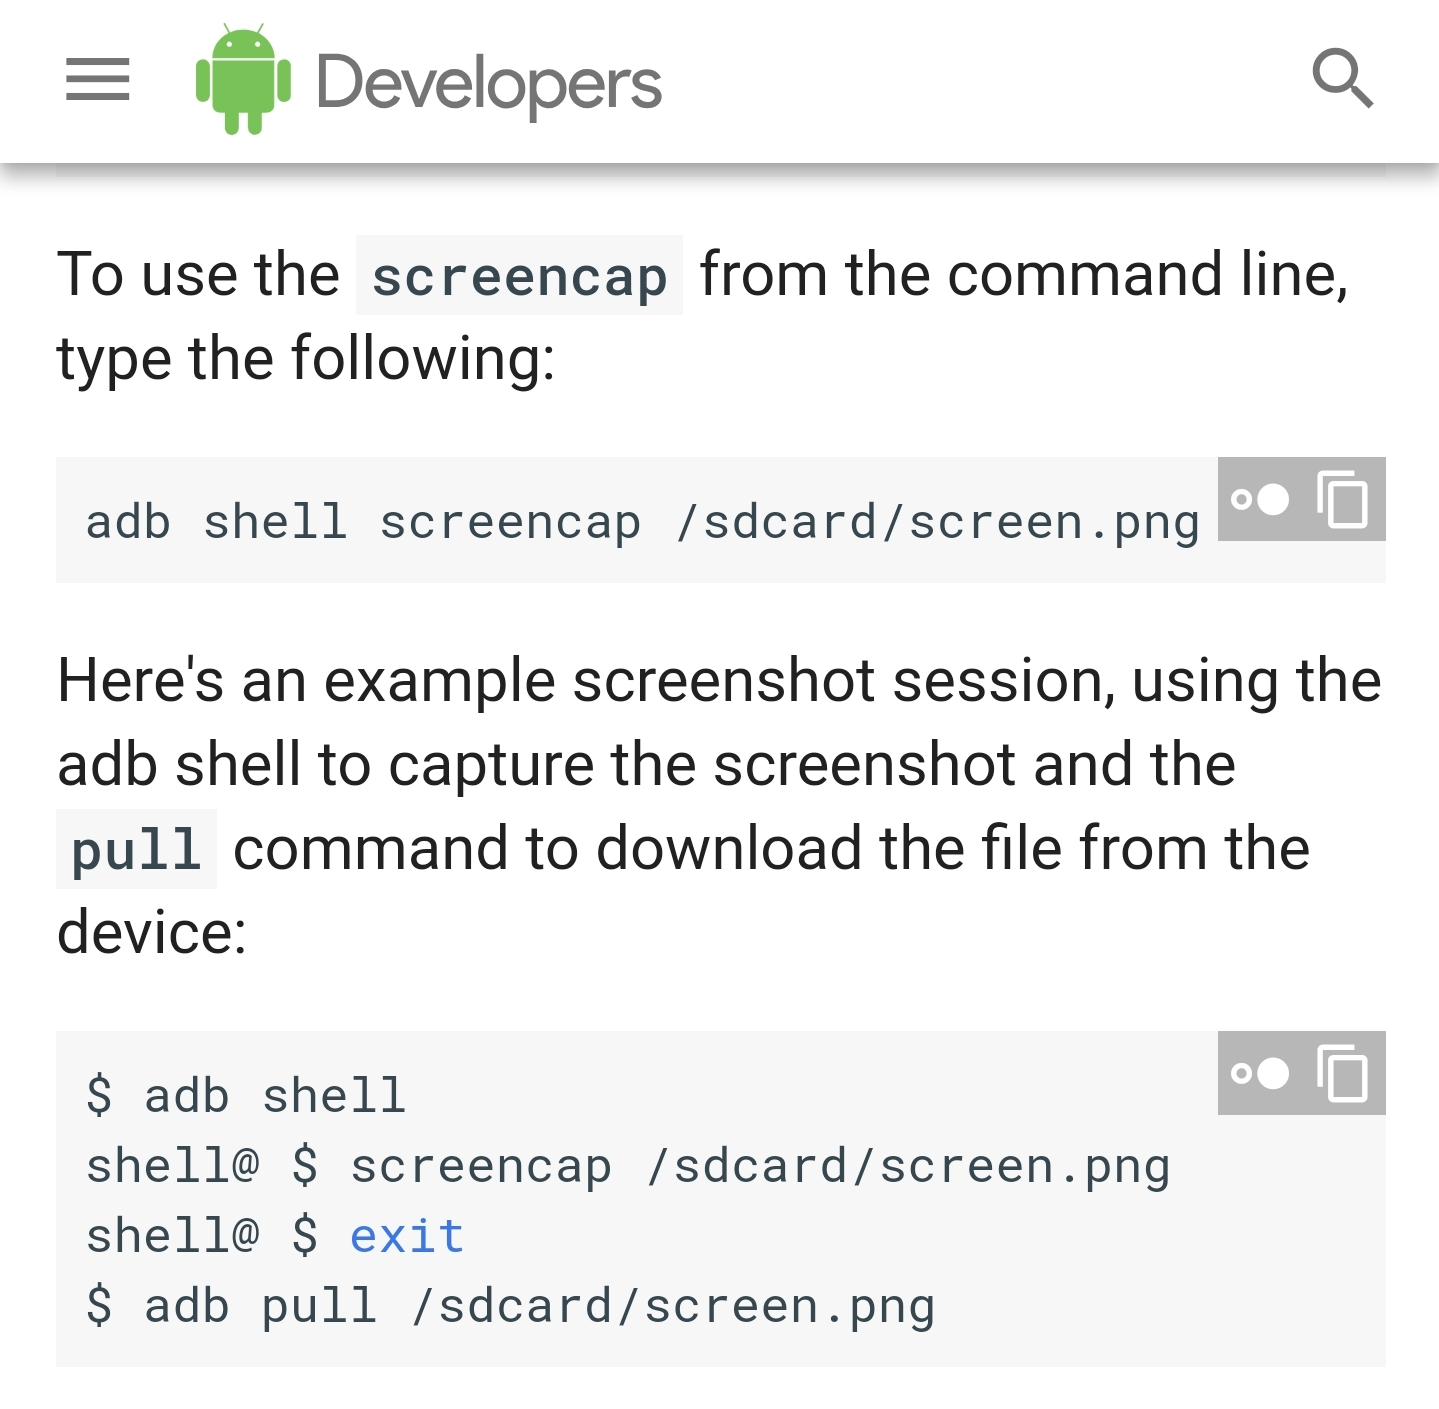The height and width of the screenshot is (1409, 1439).
Task: Click the 'shell@ $ screencap /sdcard/screen.png' line
Action: click(628, 1166)
